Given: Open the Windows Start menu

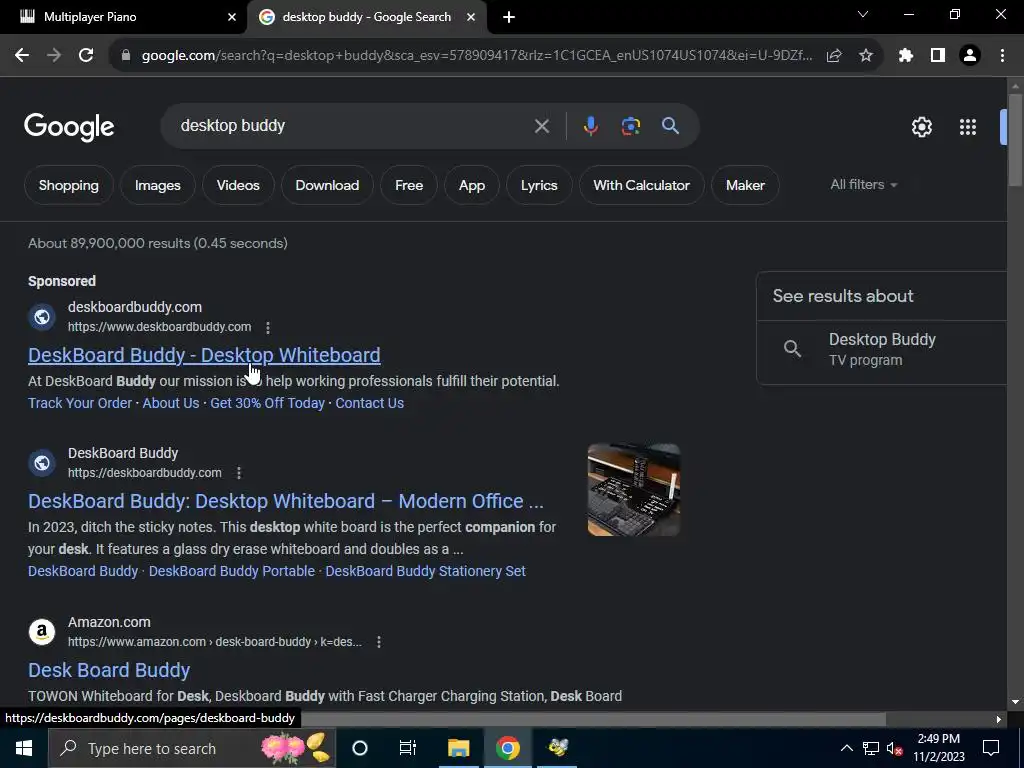Looking at the screenshot, I should [x=24, y=748].
